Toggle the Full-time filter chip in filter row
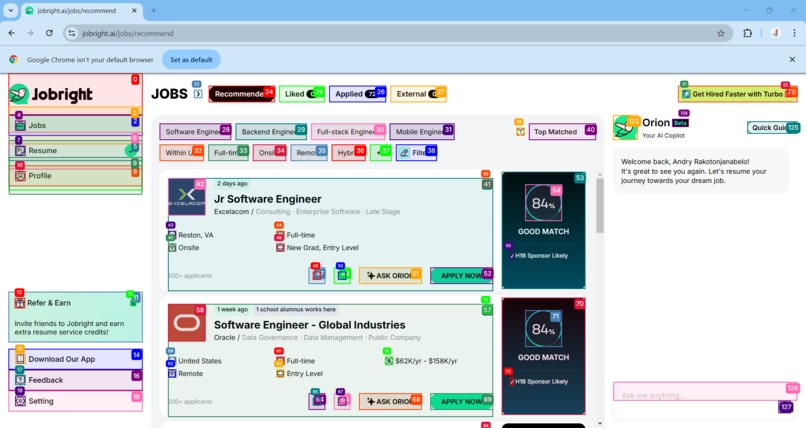This screenshot has width=806, height=428. pos(228,153)
